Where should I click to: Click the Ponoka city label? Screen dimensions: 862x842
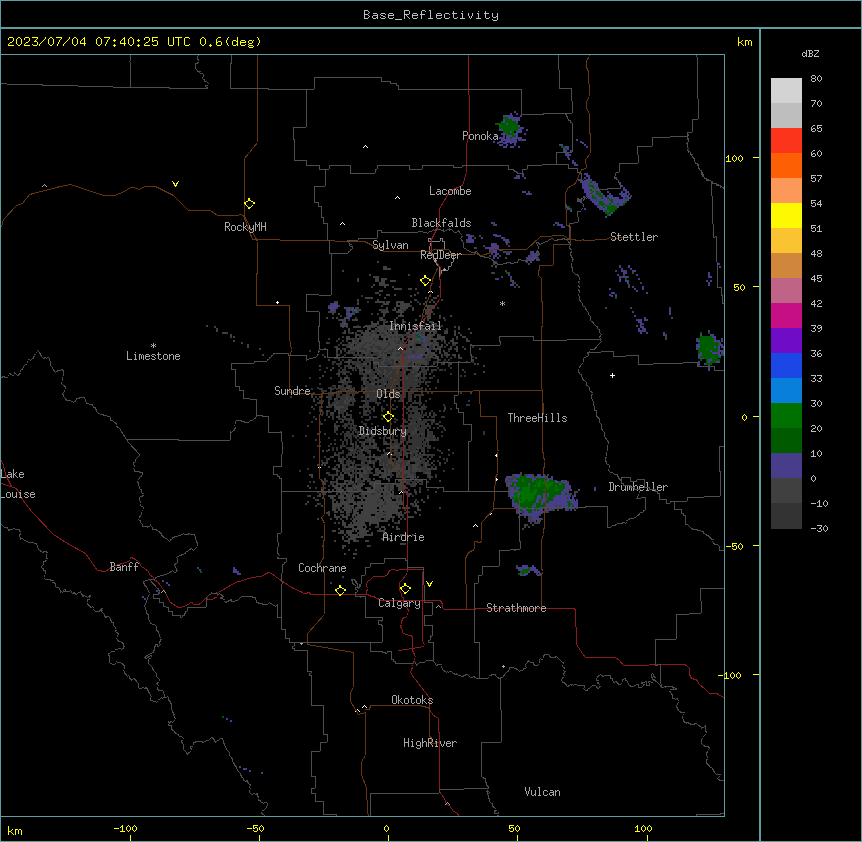(480, 136)
